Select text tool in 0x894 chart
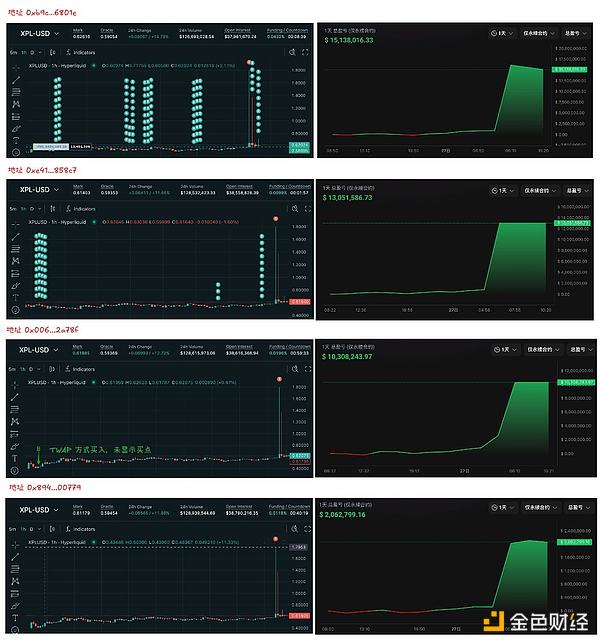Image resolution: width=600 pixels, height=643 pixels. 15,618
